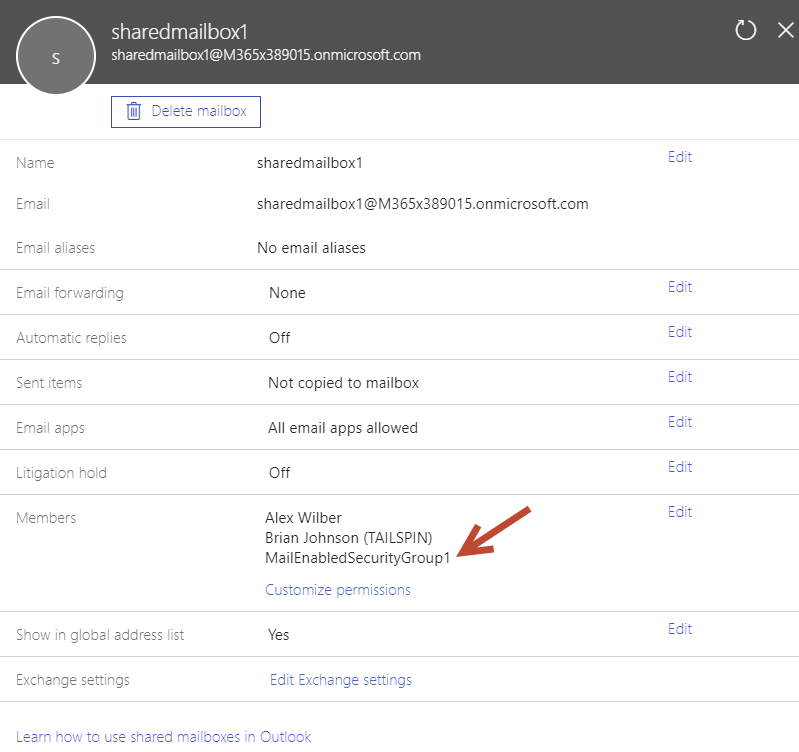Select member Alex Wilber
Viewport: 799px width, 752px height.
coord(303,518)
